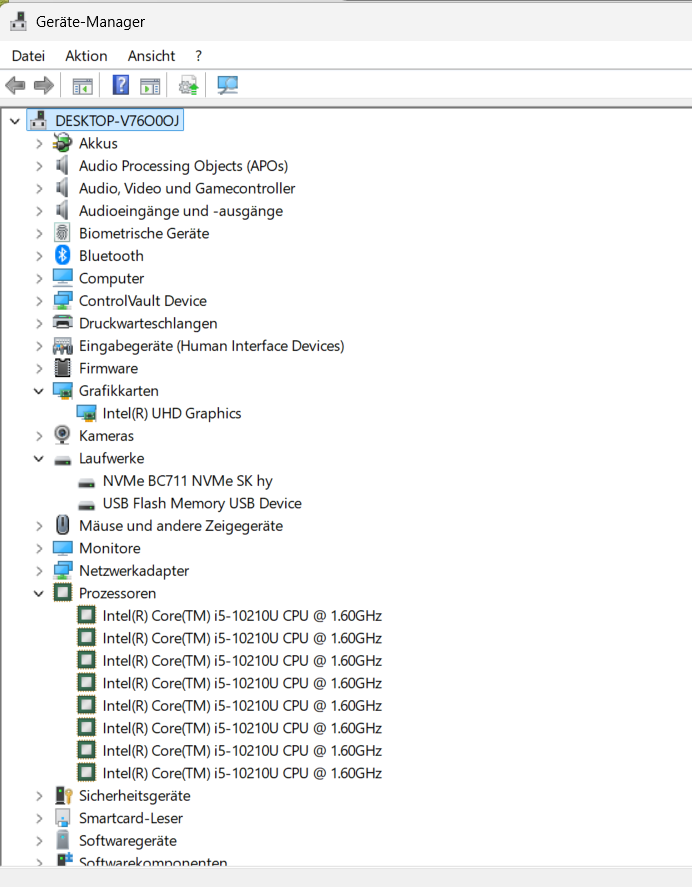Collapse the DESKTOP-V76O0OJ root node

point(15,121)
